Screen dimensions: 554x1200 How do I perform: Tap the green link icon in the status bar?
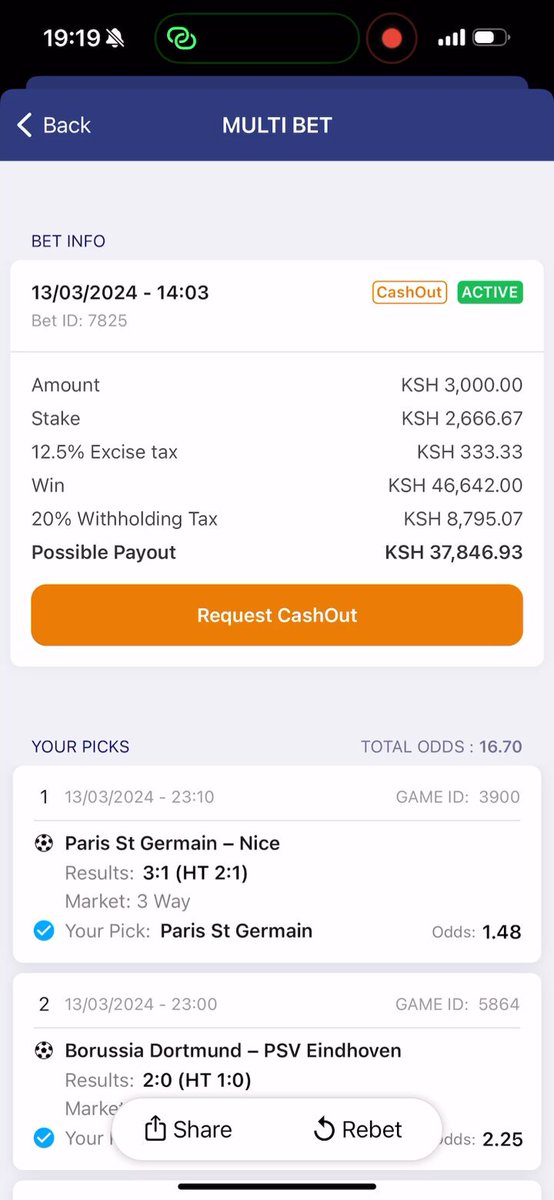point(182,38)
